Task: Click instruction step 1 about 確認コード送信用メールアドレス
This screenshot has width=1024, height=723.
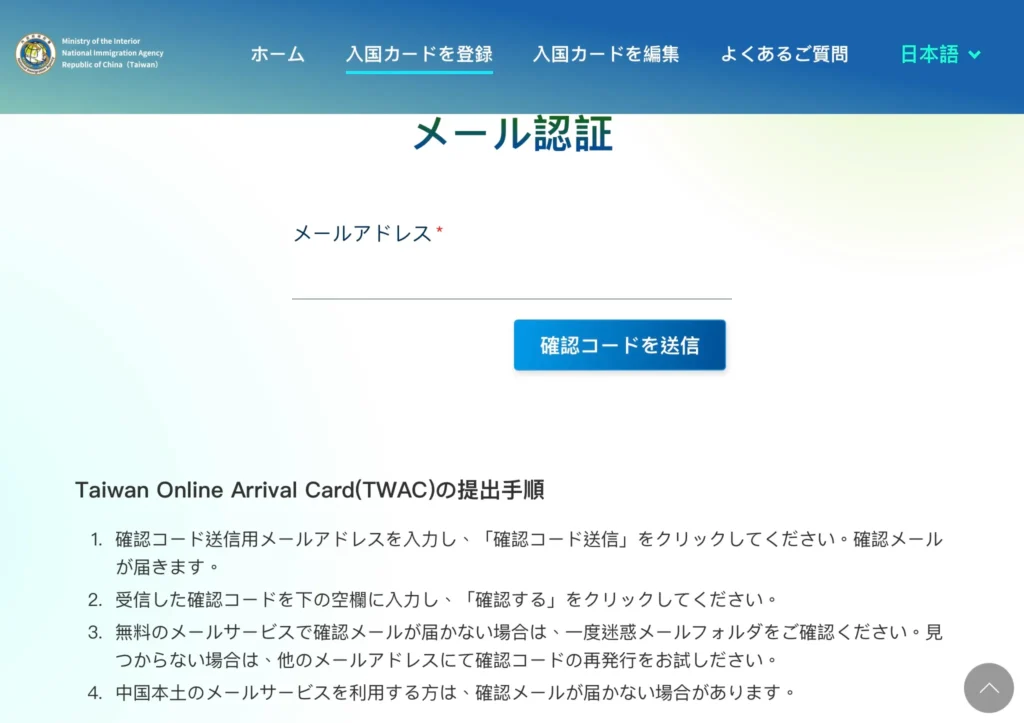Action: point(529,553)
